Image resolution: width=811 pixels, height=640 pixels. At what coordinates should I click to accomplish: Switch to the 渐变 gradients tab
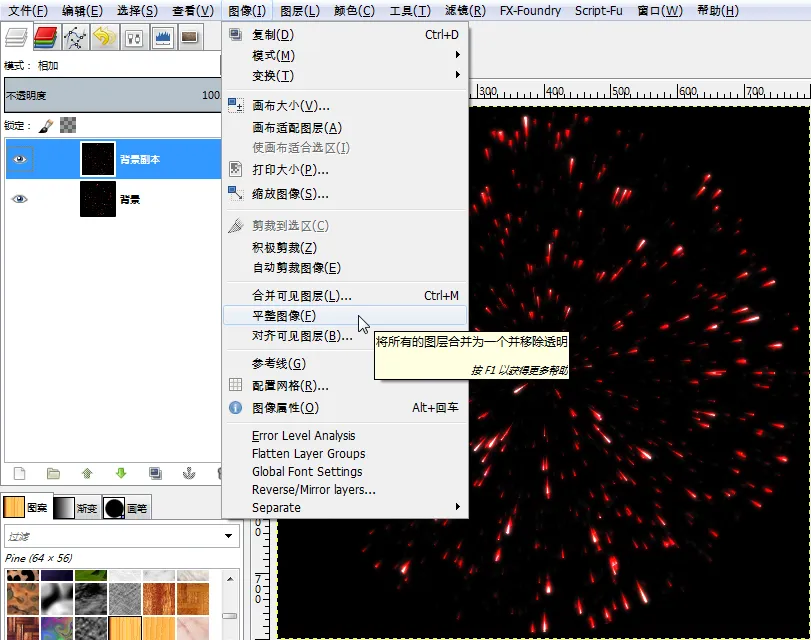(76, 508)
